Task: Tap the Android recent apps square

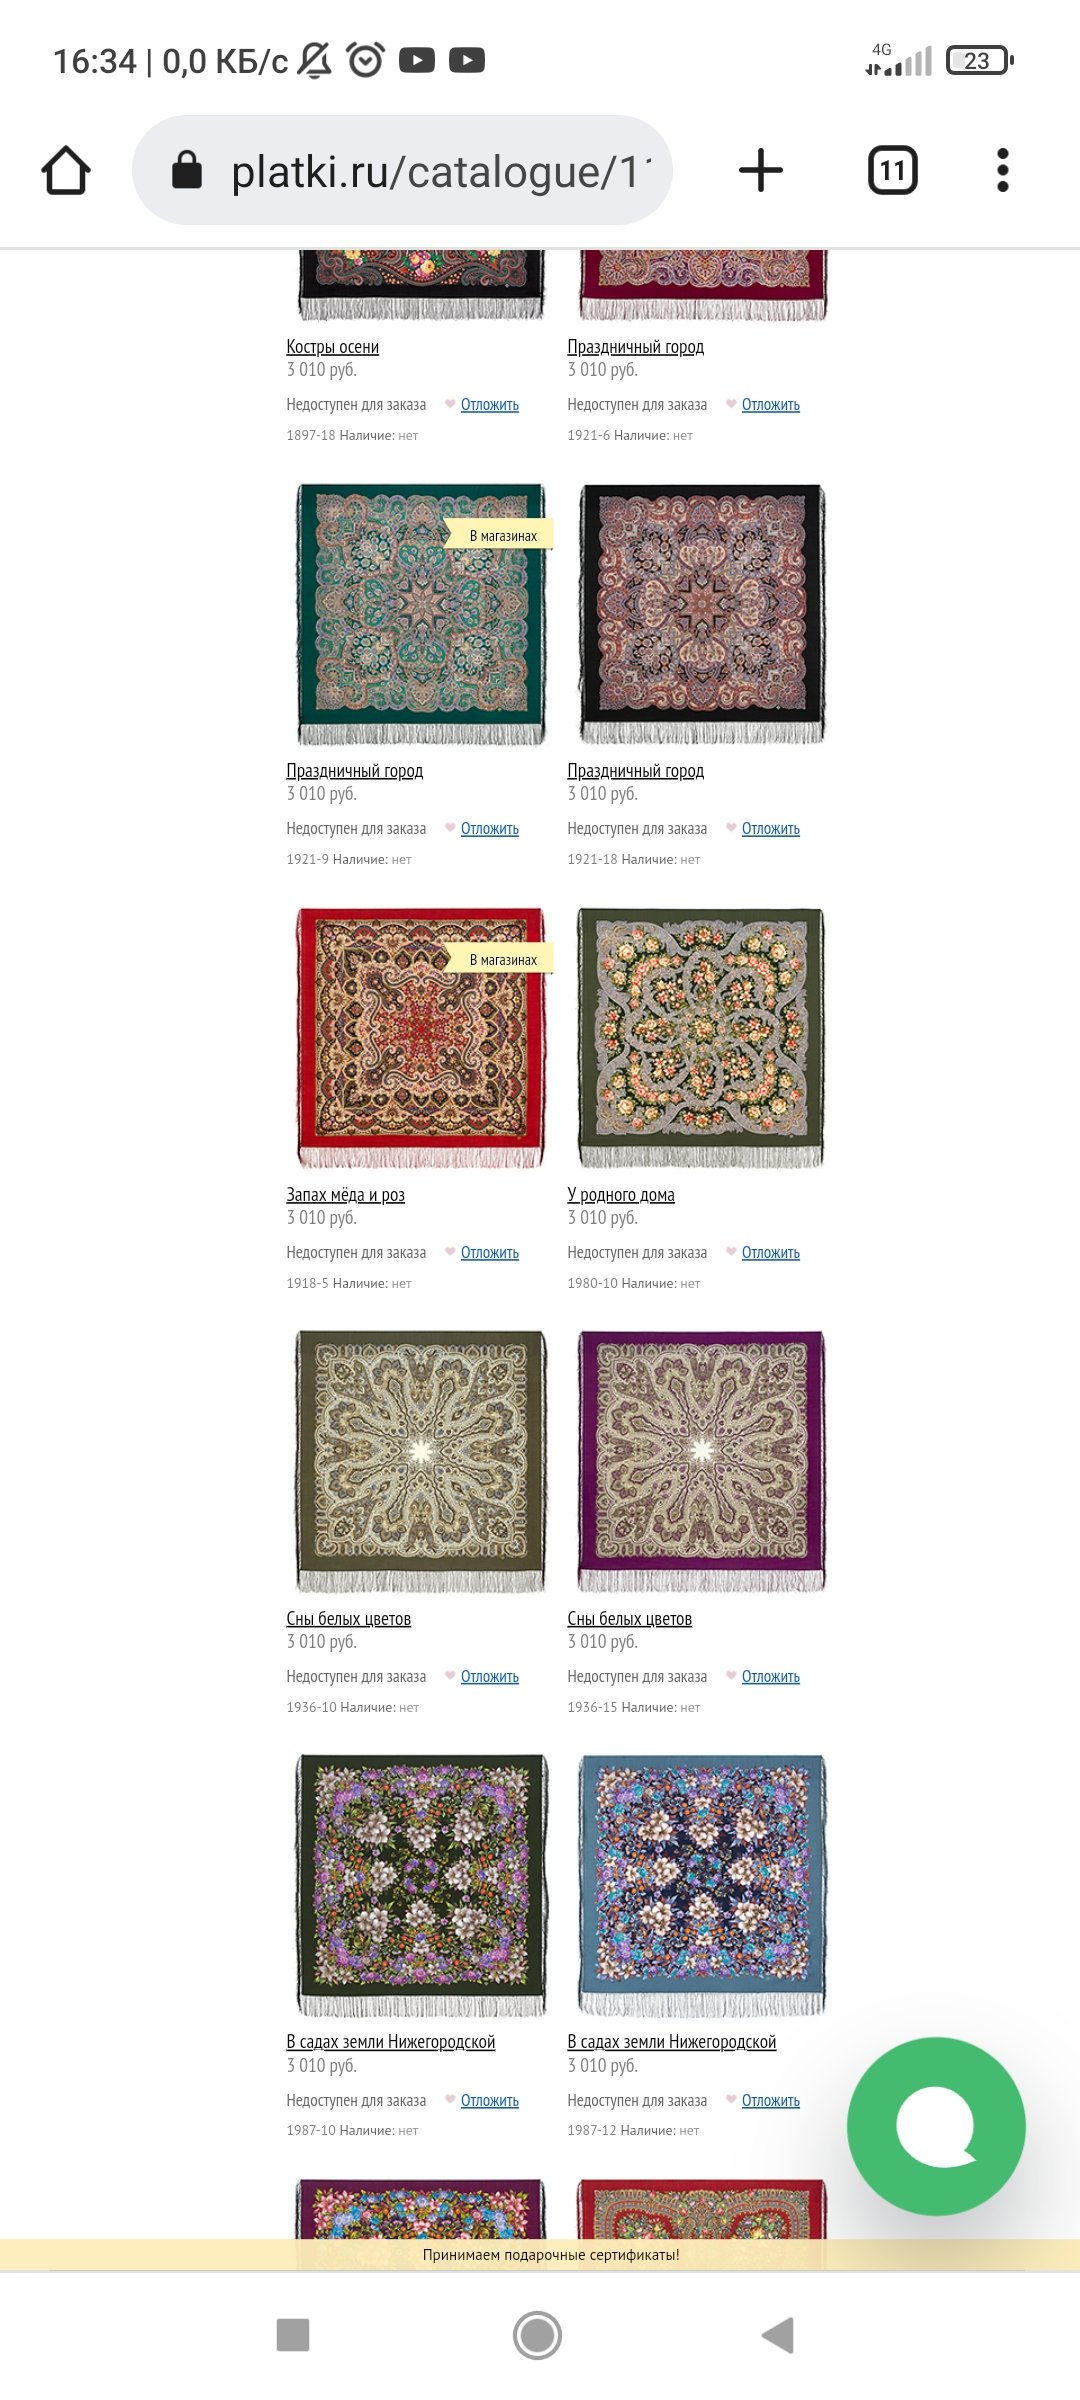Action: coord(293,2336)
